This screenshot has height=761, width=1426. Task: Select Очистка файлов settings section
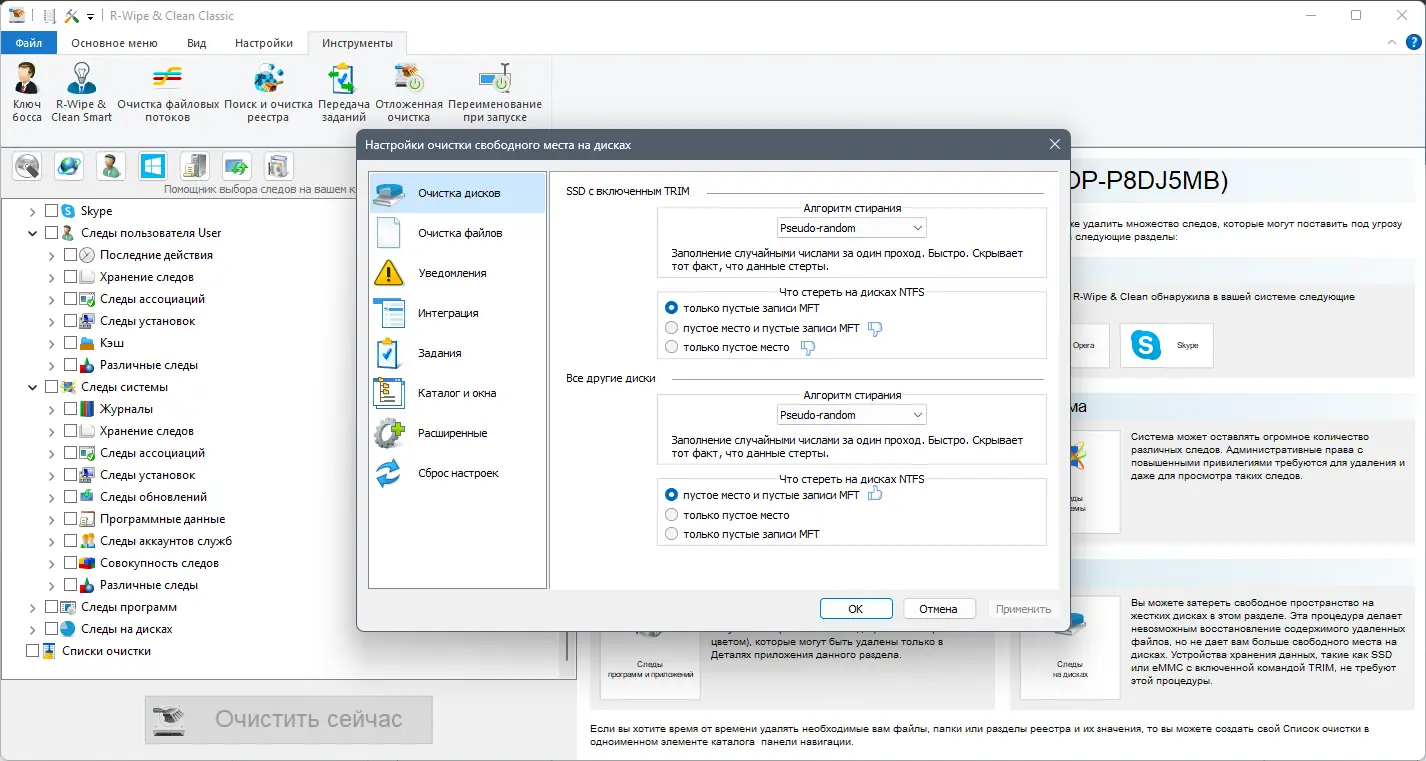[x=458, y=233]
